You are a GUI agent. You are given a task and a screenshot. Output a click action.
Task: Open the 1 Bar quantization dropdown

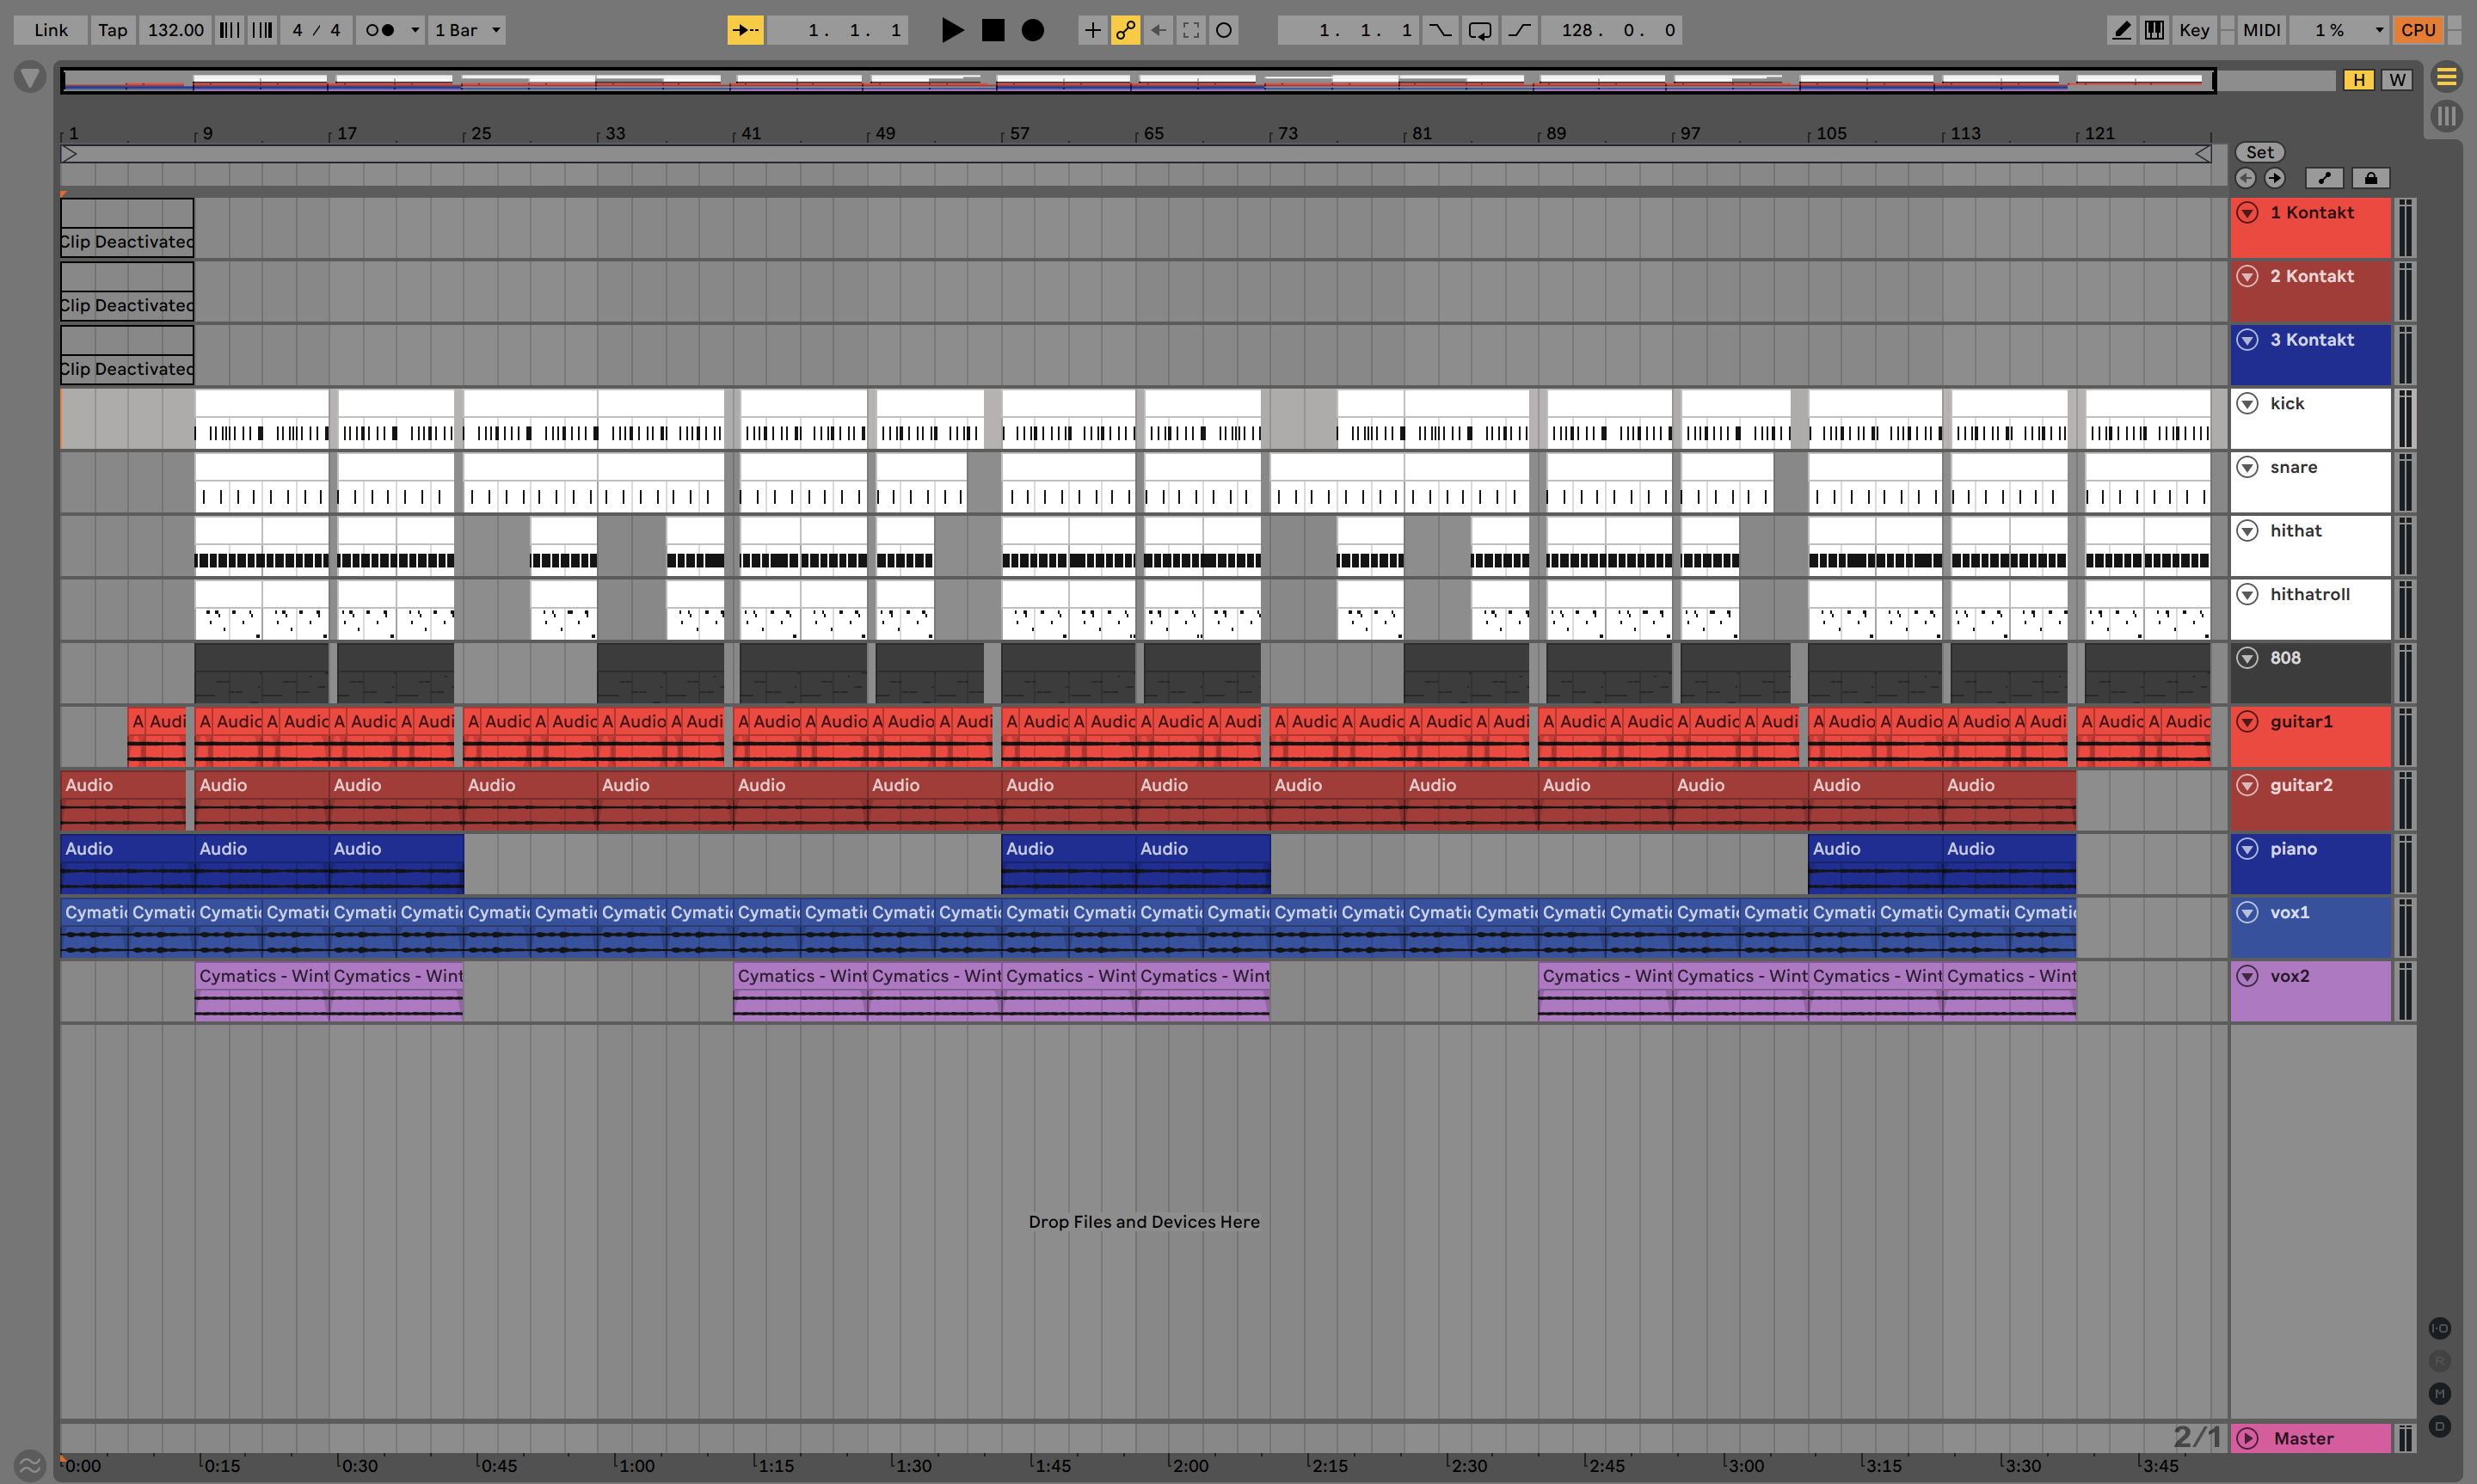pos(467,30)
